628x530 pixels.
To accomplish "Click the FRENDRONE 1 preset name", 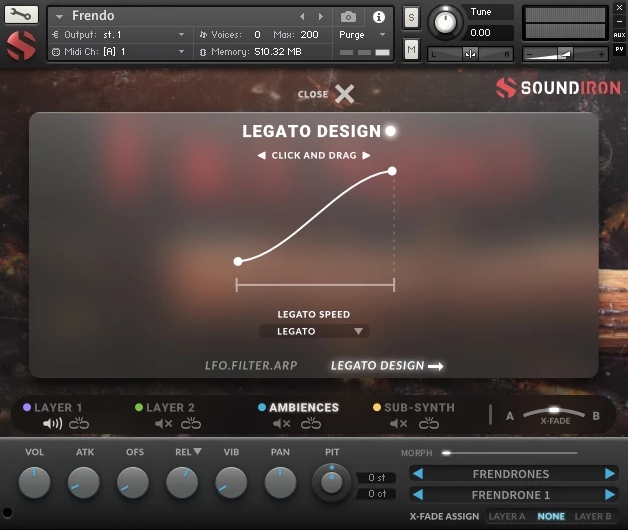I will (x=511, y=495).
